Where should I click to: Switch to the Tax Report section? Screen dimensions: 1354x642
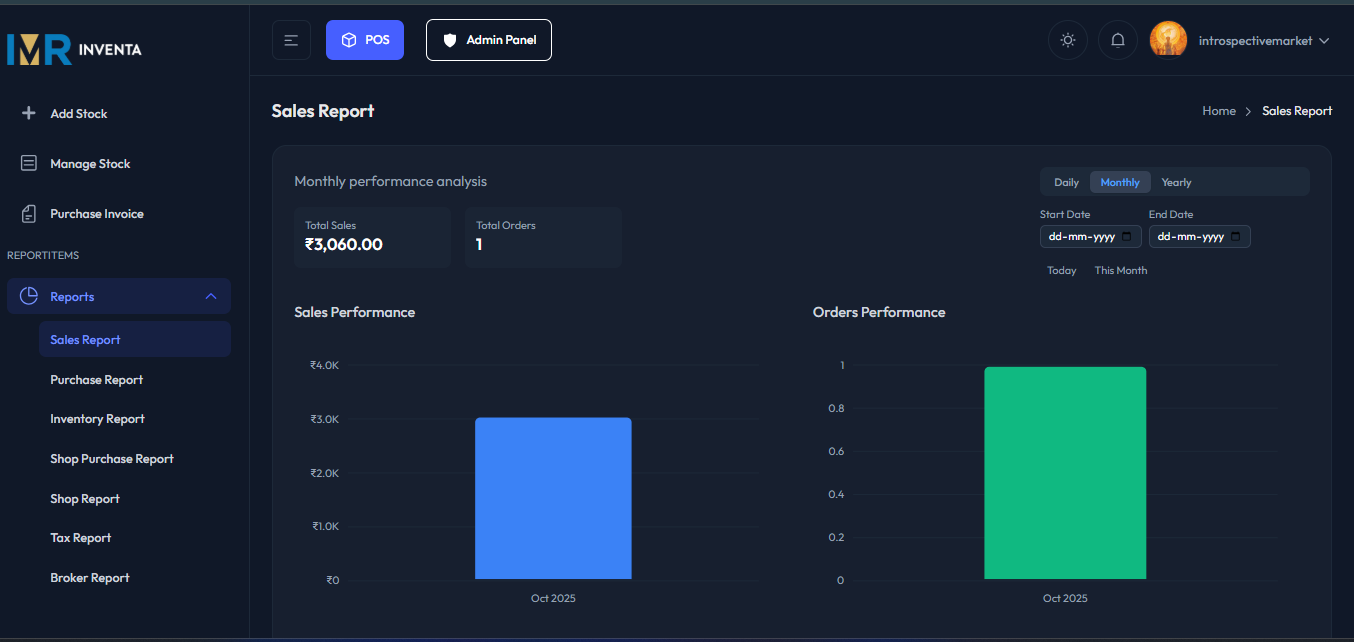(x=80, y=537)
